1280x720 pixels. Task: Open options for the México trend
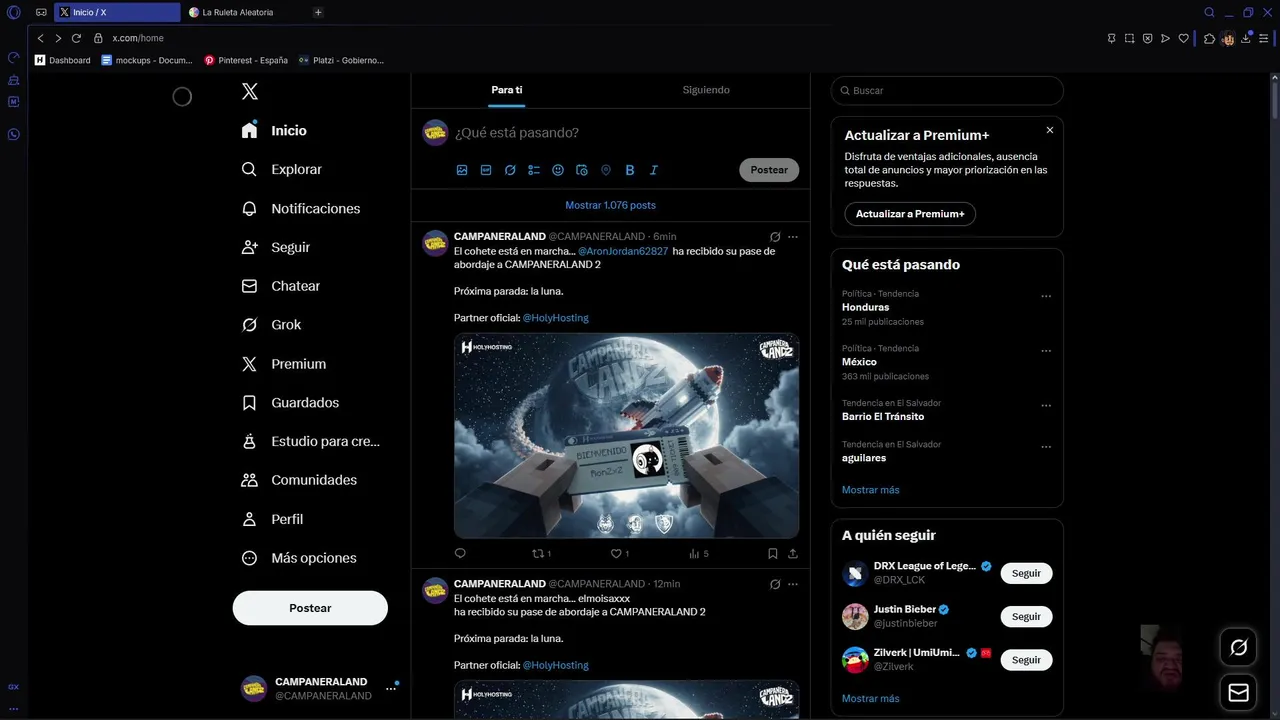[1046, 351]
